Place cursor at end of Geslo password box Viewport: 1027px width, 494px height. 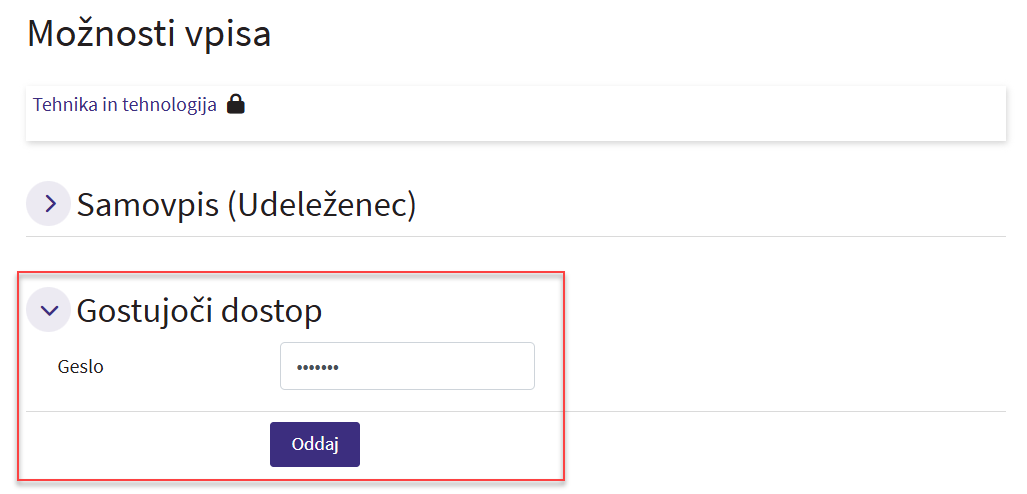pyautogui.click(x=500, y=366)
